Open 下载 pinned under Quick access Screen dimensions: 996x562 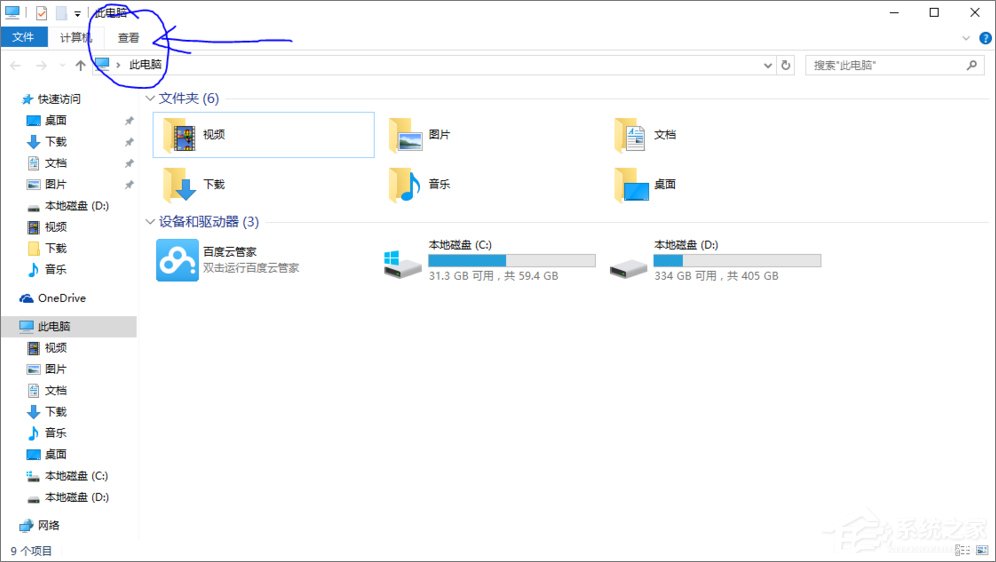pos(55,142)
